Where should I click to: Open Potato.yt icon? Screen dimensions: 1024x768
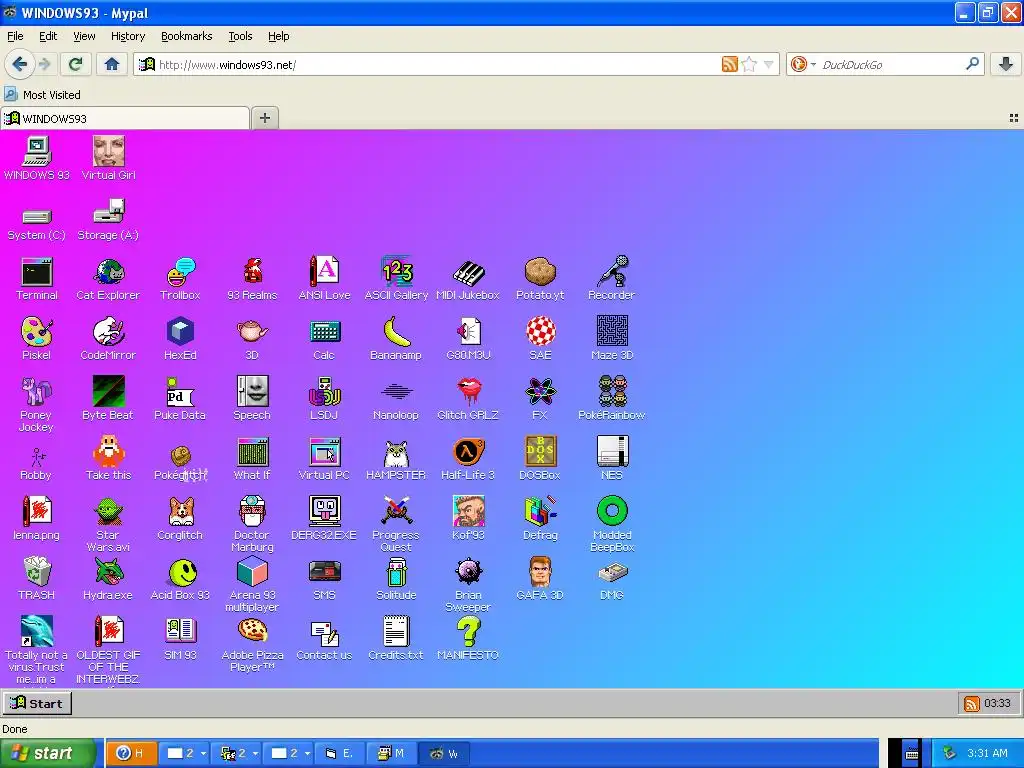pyautogui.click(x=540, y=279)
